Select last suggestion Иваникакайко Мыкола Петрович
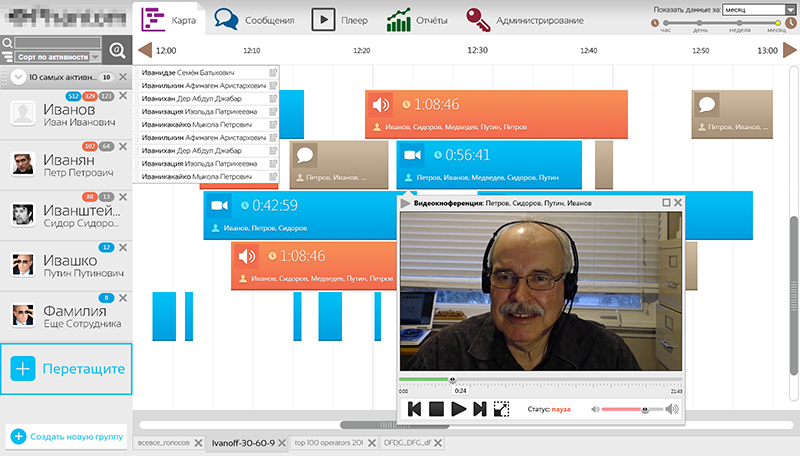The image size is (800, 456). pos(205,176)
